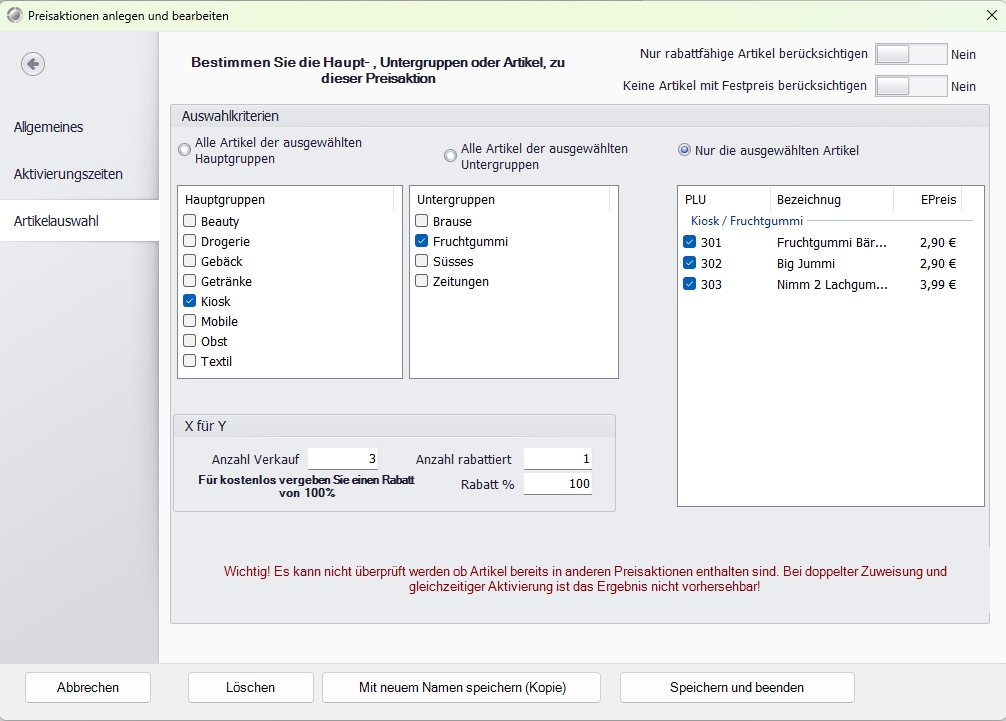Viewport: 1006px width, 721px height.
Task: Close the Preisaktionen dialog window
Action: [991, 15]
